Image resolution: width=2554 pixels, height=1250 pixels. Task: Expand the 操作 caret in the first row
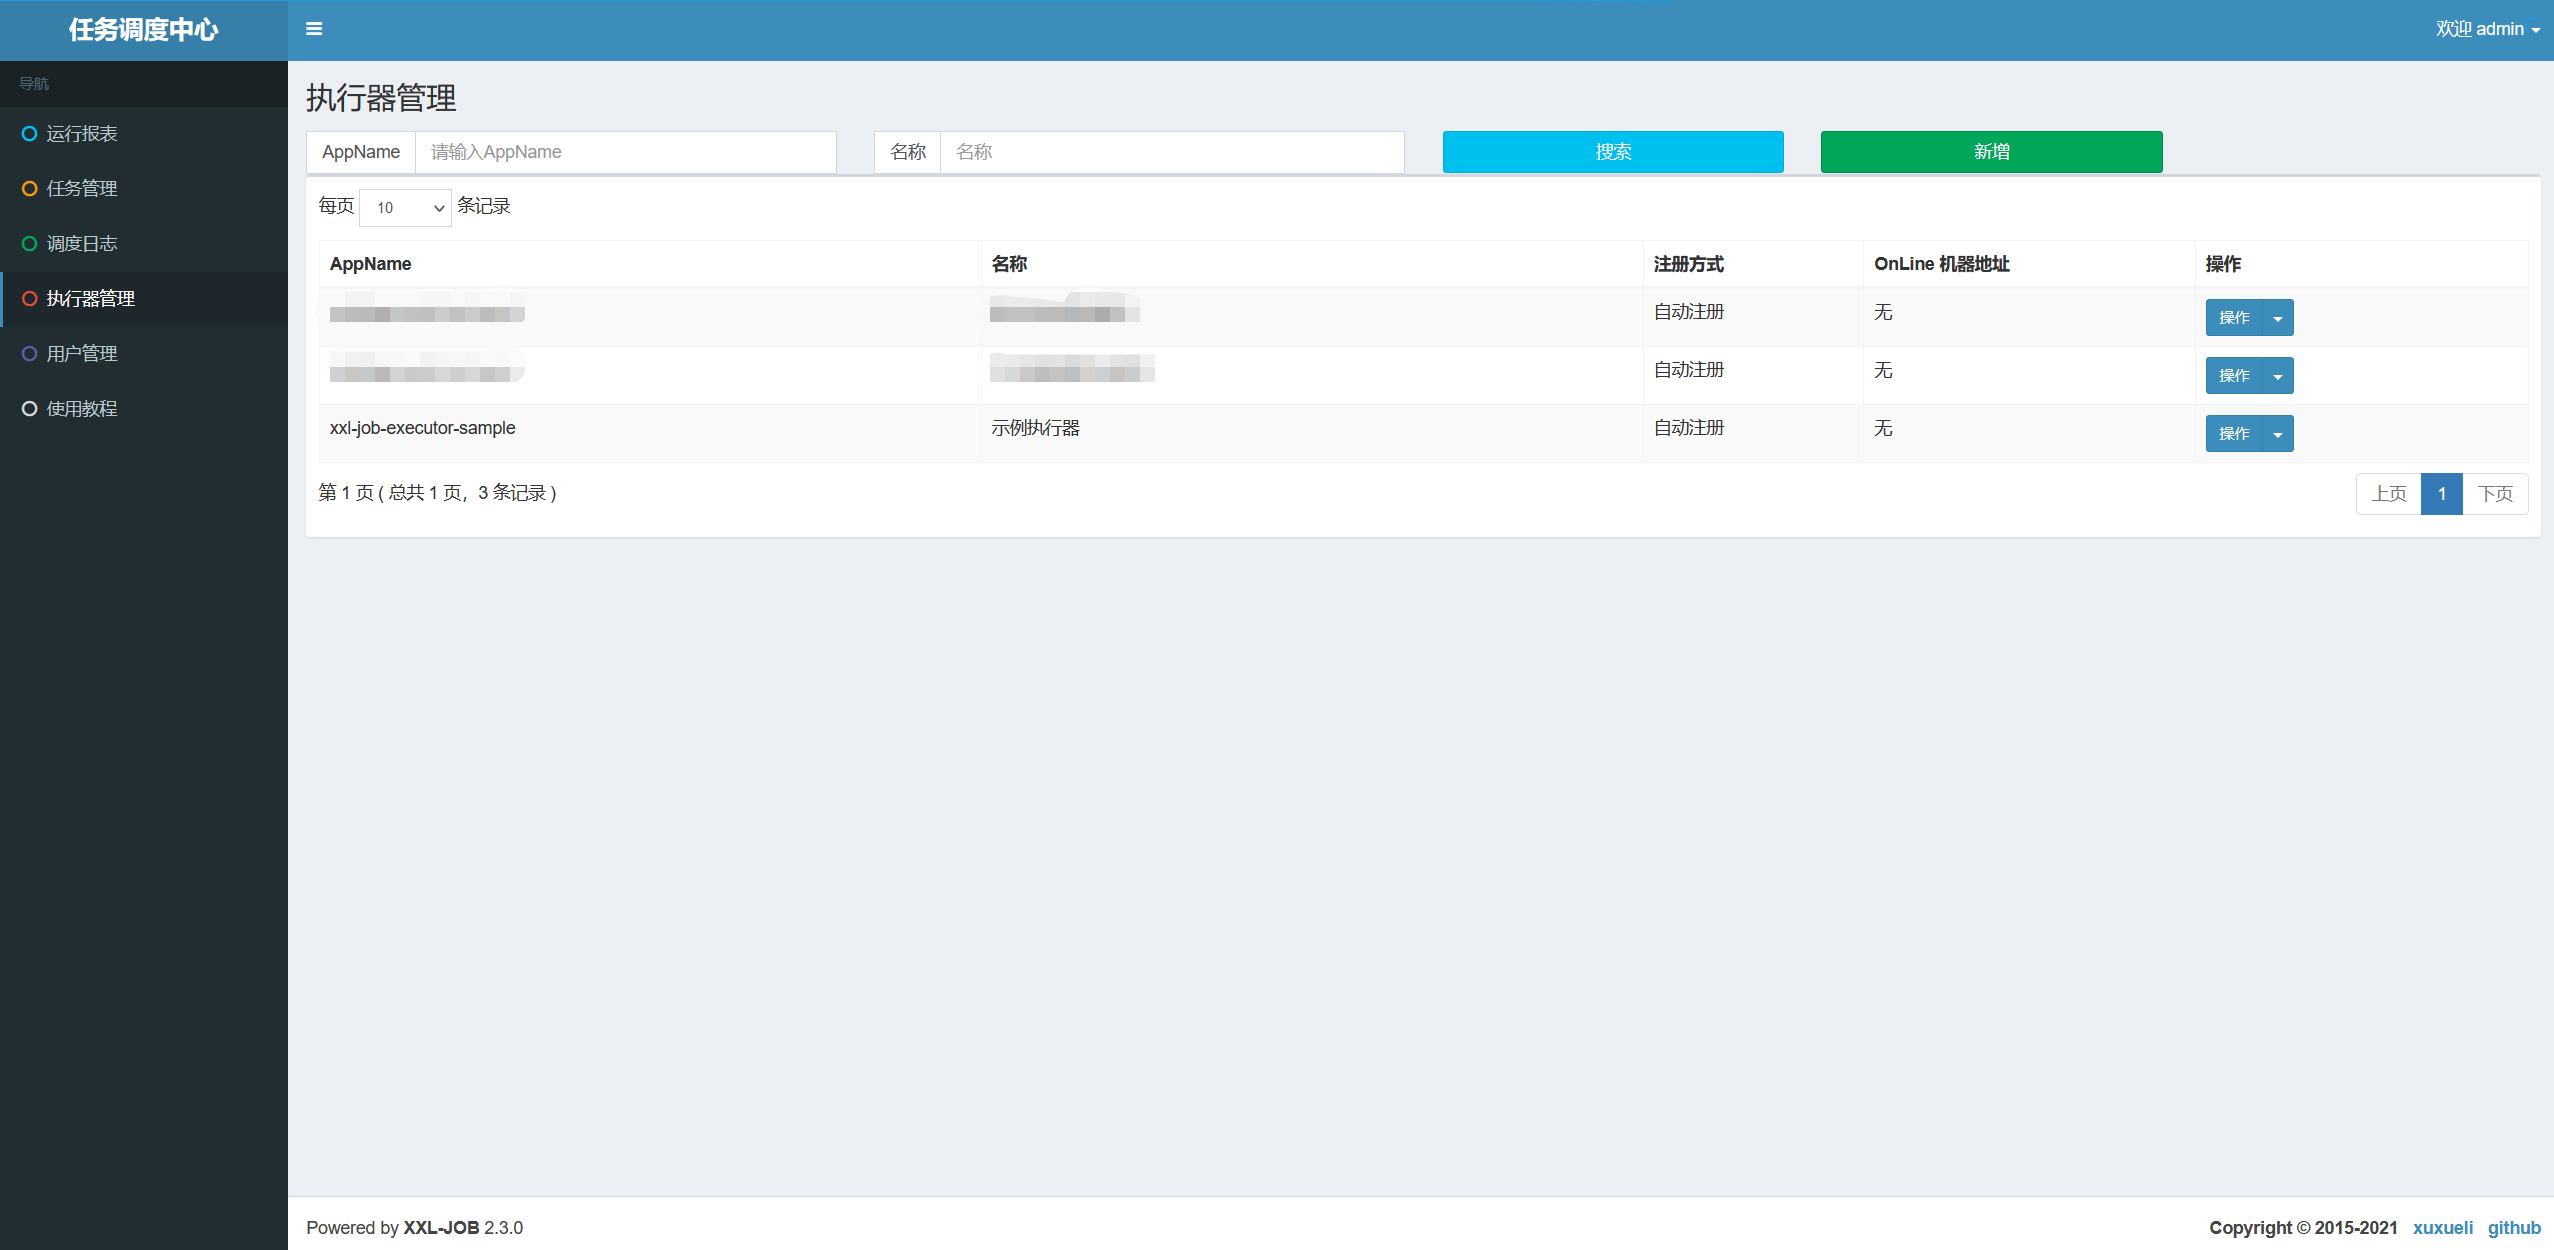click(2277, 318)
